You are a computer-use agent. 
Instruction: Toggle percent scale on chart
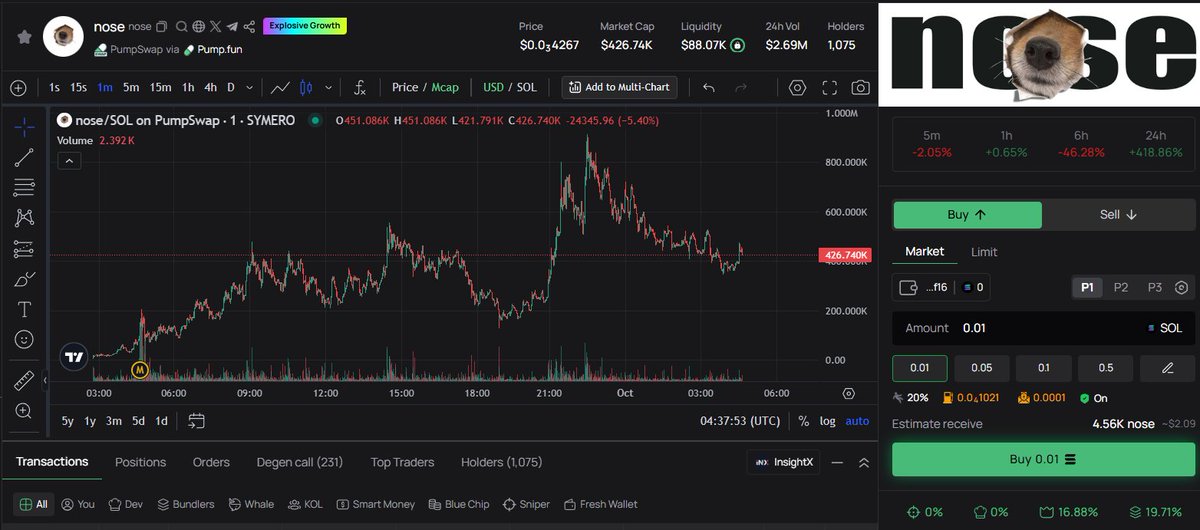click(x=804, y=421)
